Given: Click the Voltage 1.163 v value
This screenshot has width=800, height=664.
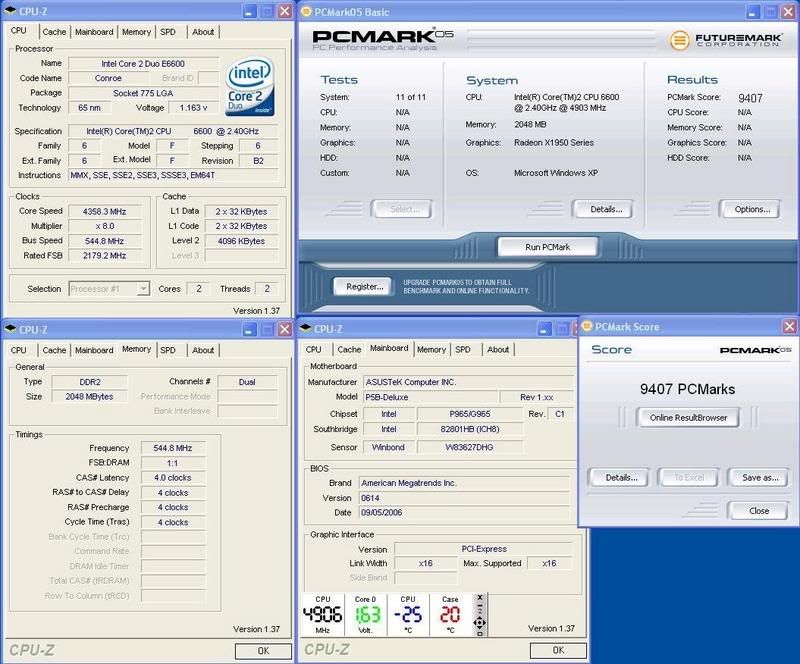Looking at the screenshot, I should (193, 108).
